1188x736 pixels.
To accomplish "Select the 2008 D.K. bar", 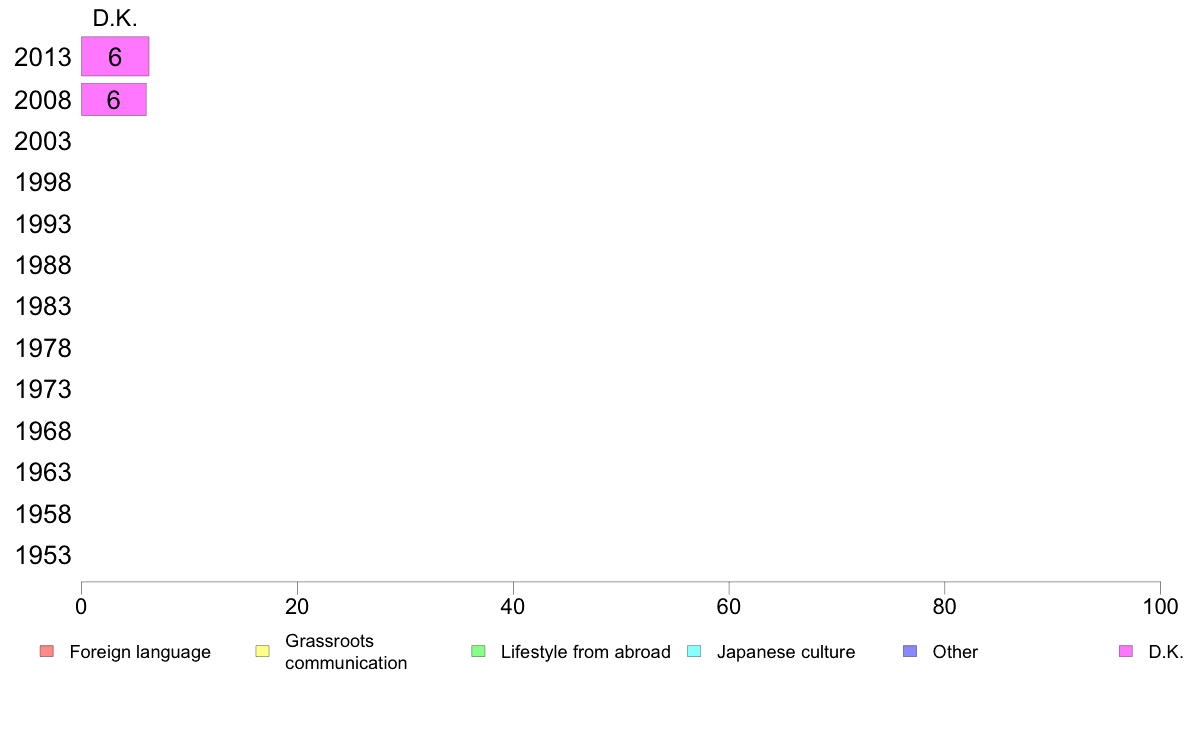I will pos(114,99).
